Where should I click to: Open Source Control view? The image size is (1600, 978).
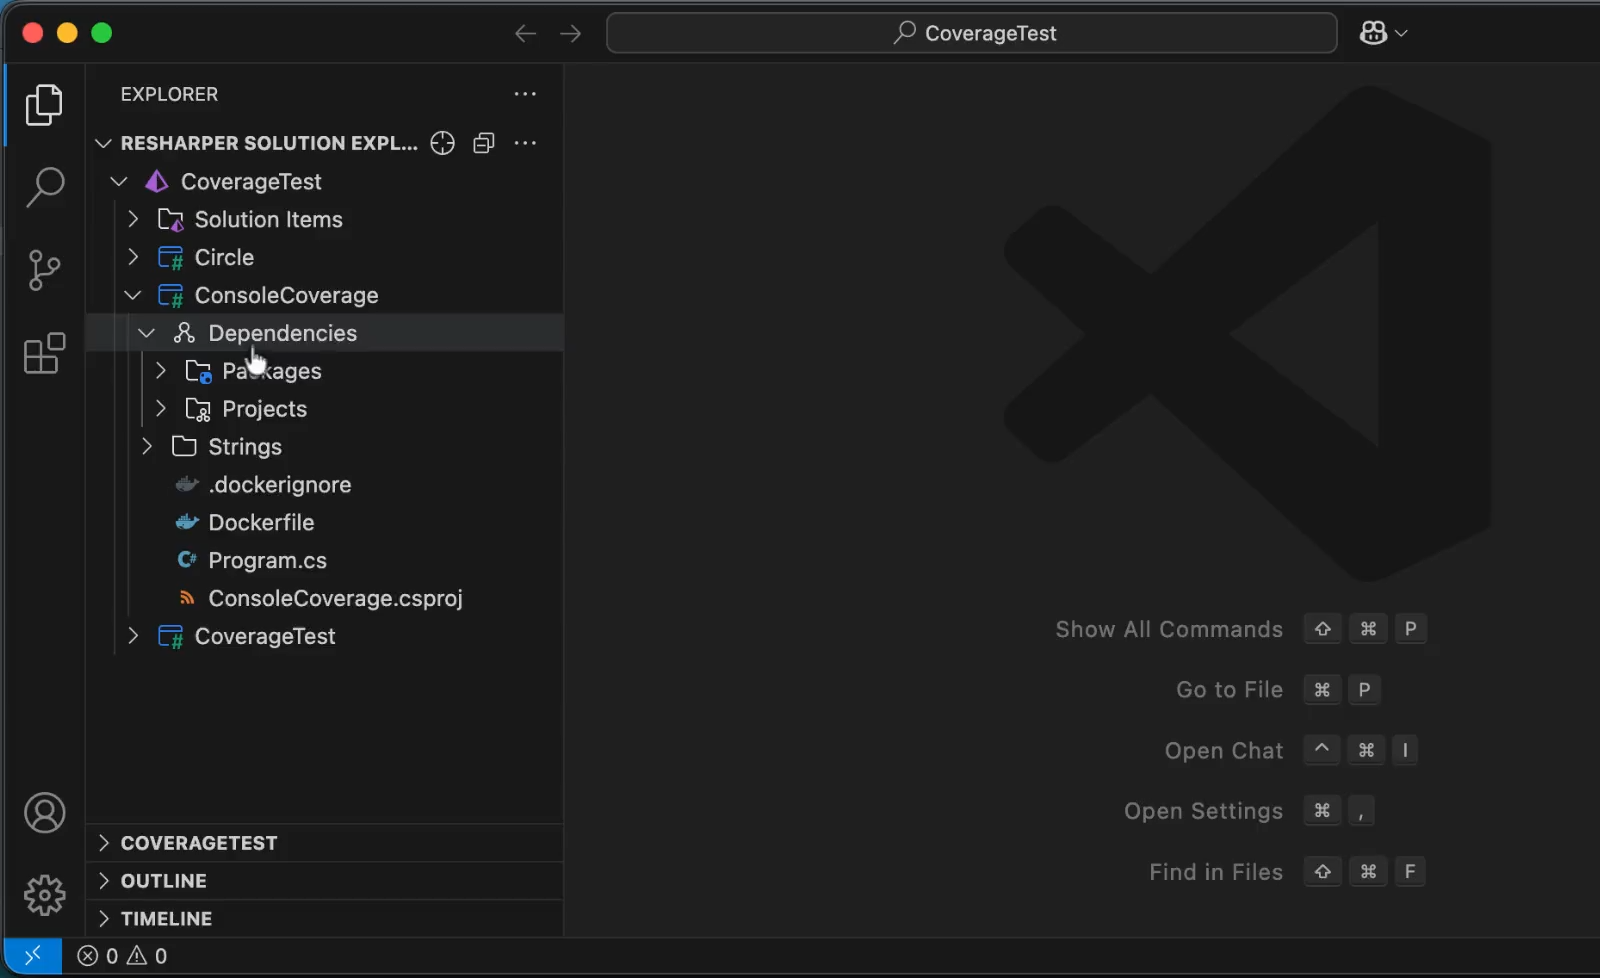coord(44,270)
